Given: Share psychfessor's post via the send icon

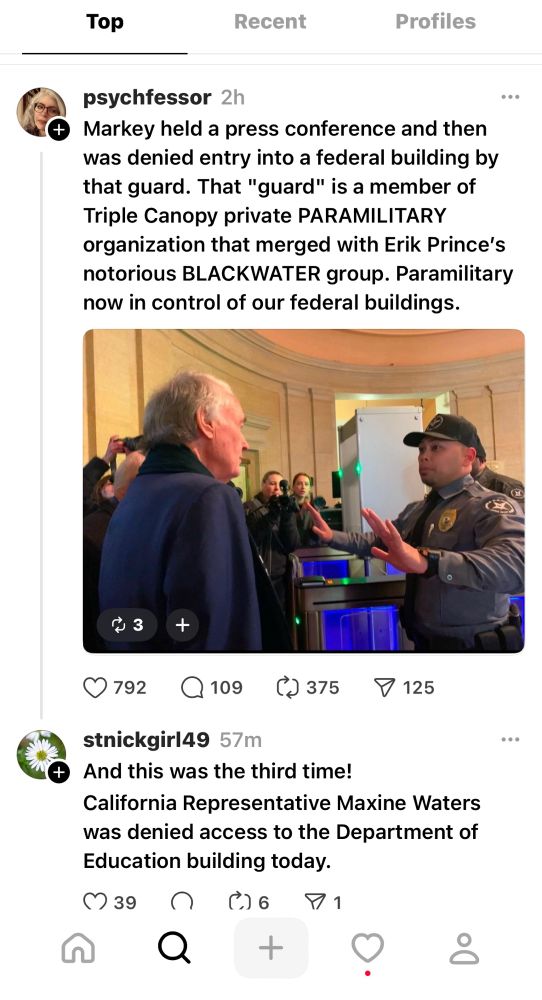Looking at the screenshot, I should (x=384, y=688).
